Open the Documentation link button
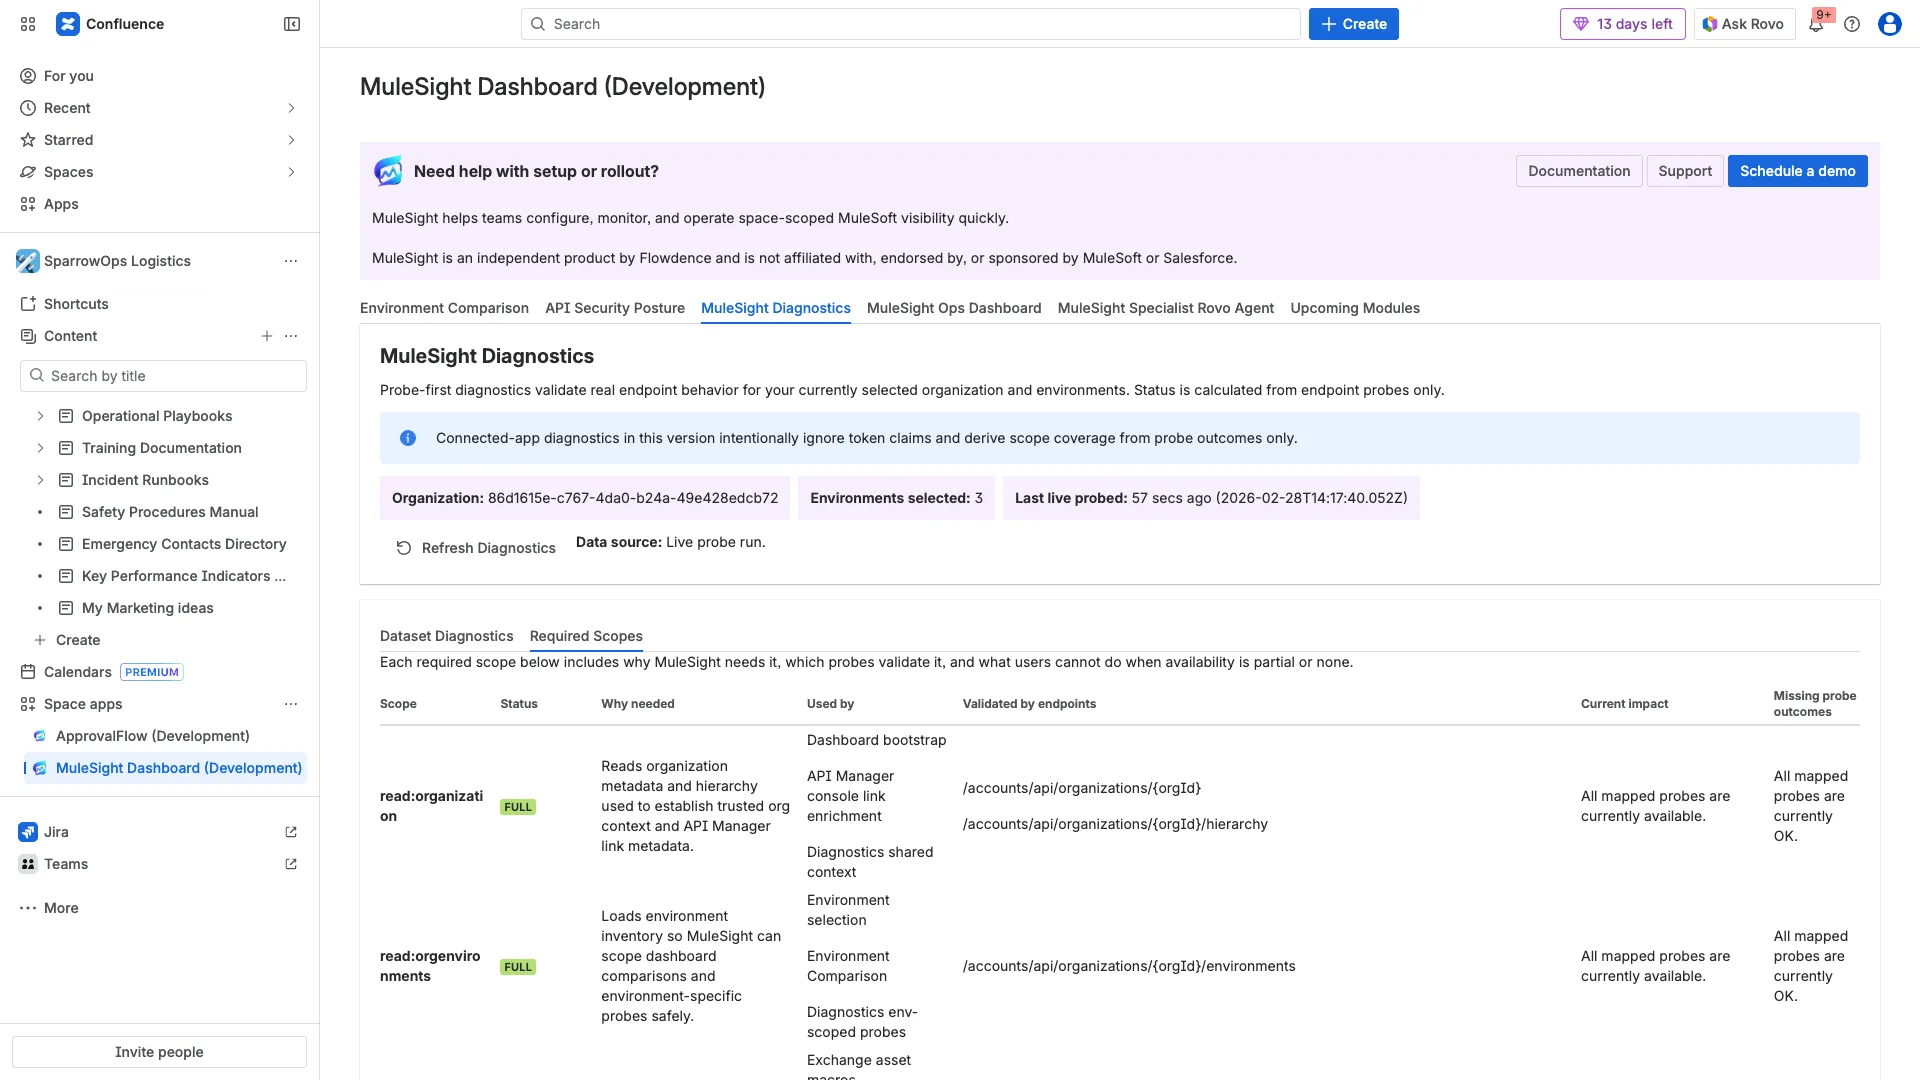The height and width of the screenshot is (1080, 1920). [1578, 171]
